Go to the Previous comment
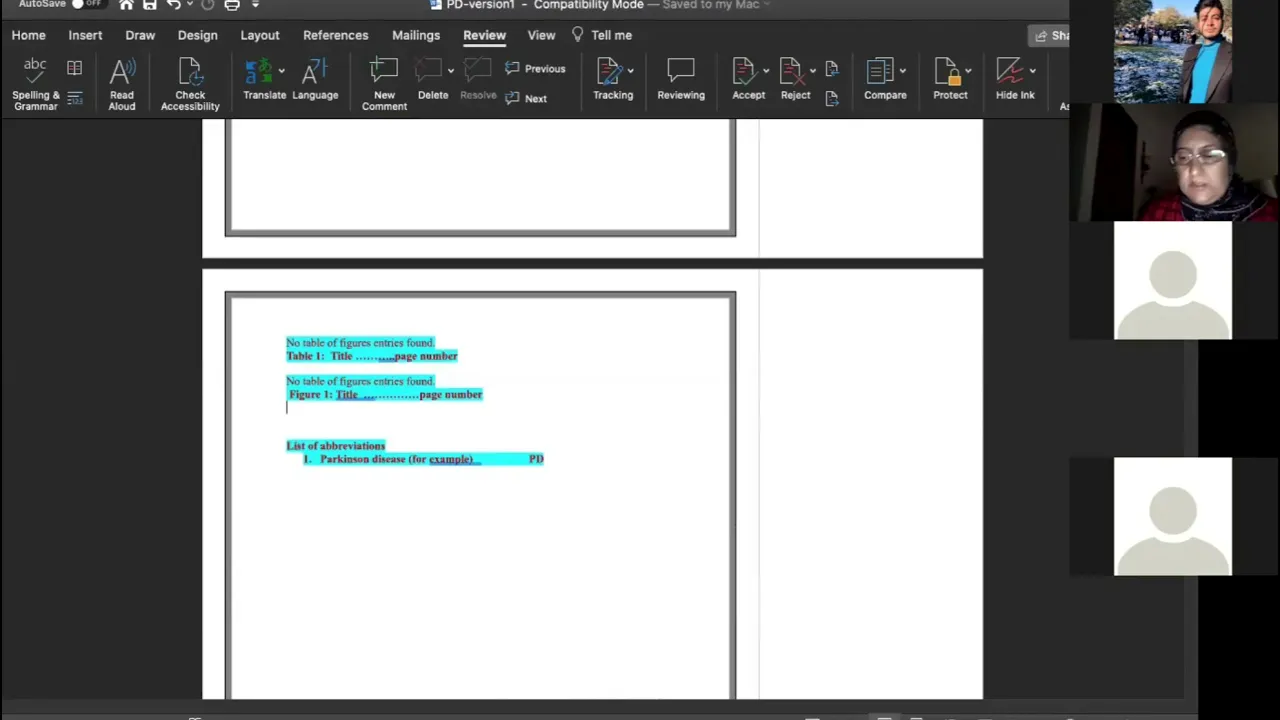 pyautogui.click(x=535, y=69)
